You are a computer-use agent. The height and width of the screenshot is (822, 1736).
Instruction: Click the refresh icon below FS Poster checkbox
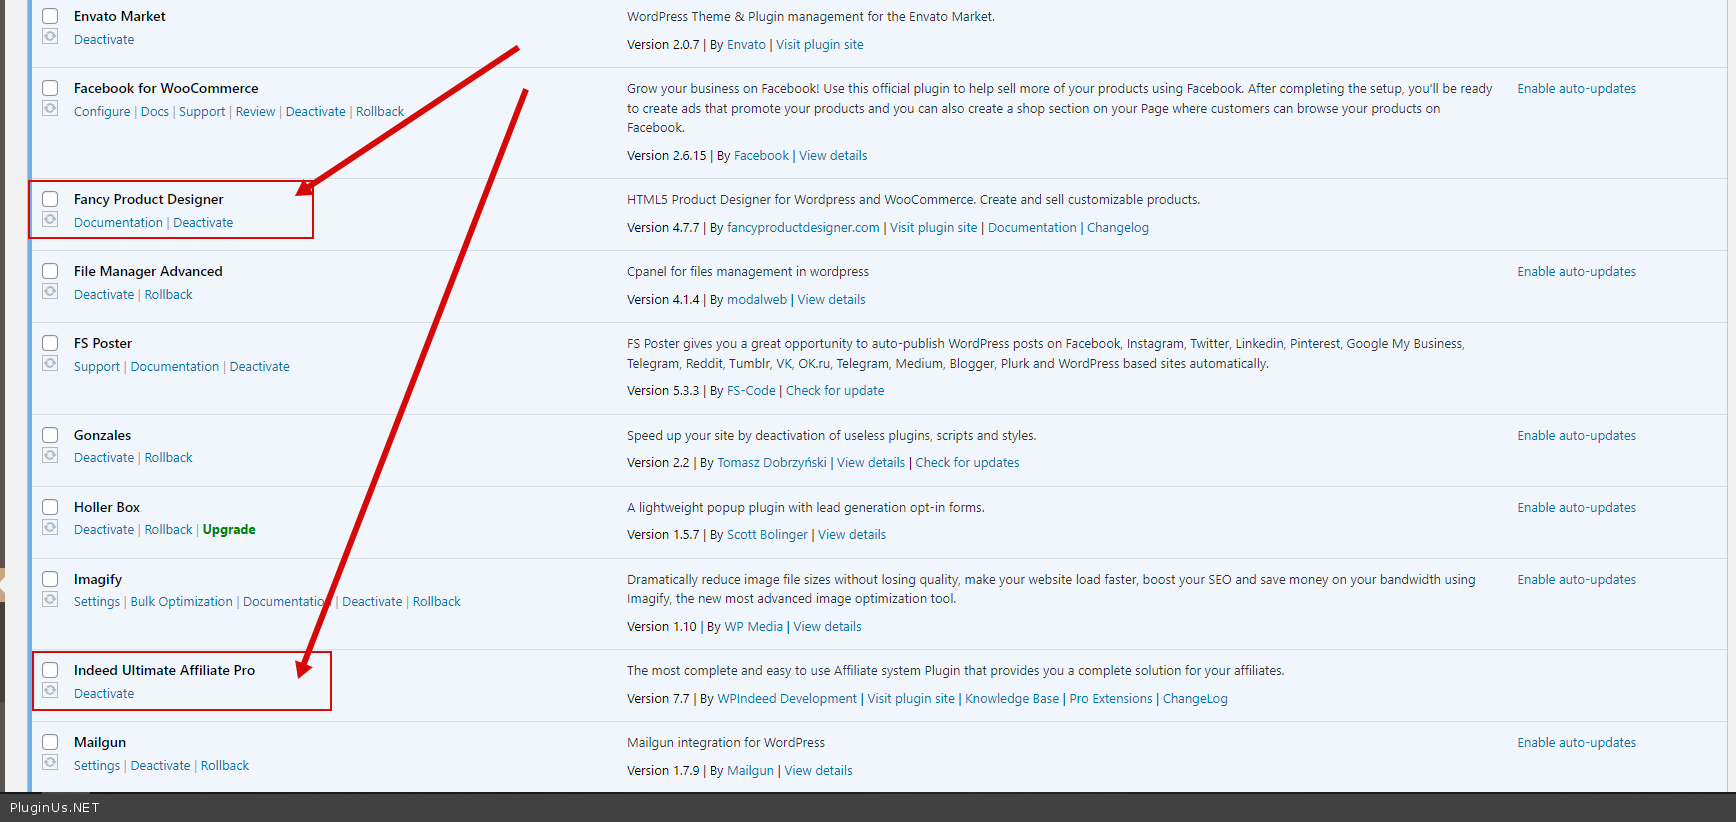pos(50,364)
